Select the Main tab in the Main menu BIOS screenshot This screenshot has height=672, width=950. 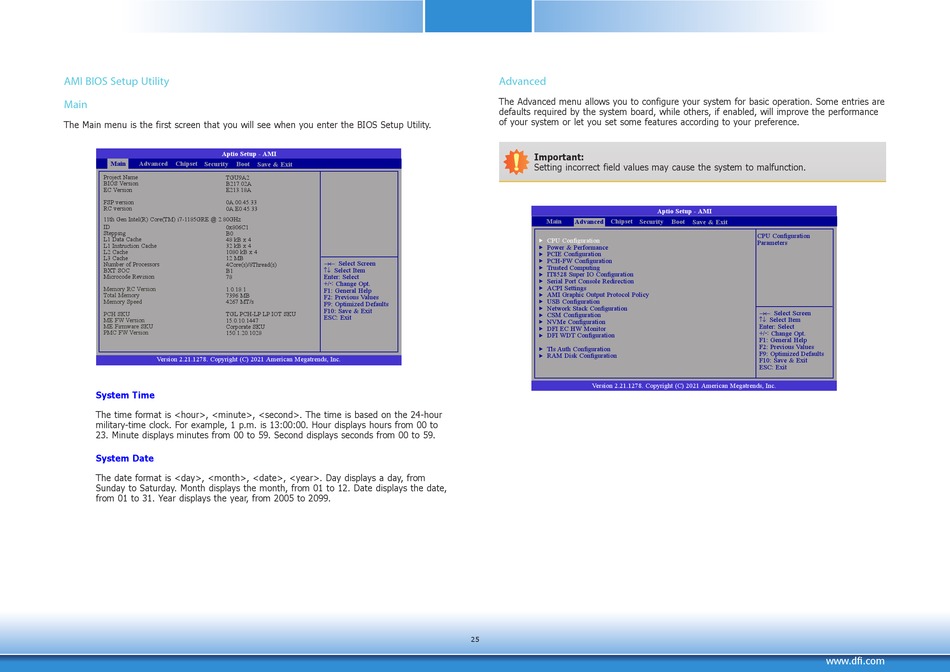[118, 164]
